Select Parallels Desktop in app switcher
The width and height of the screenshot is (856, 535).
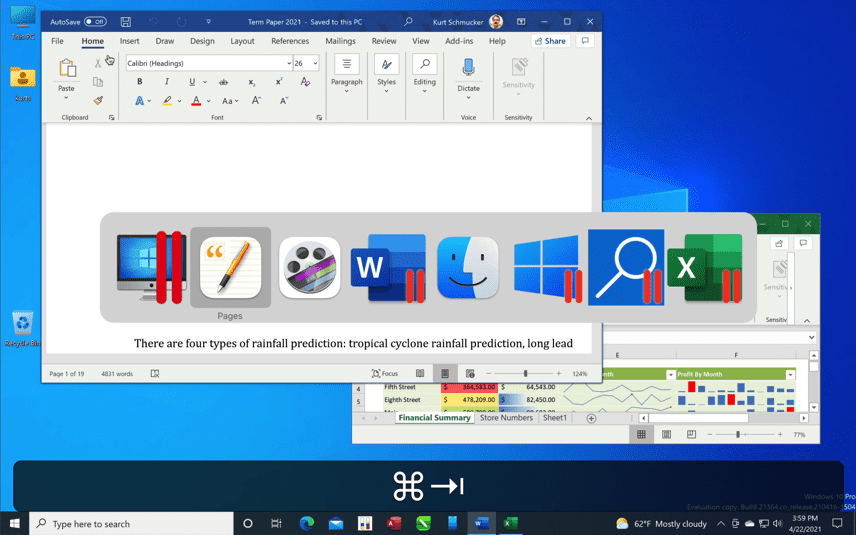point(150,268)
